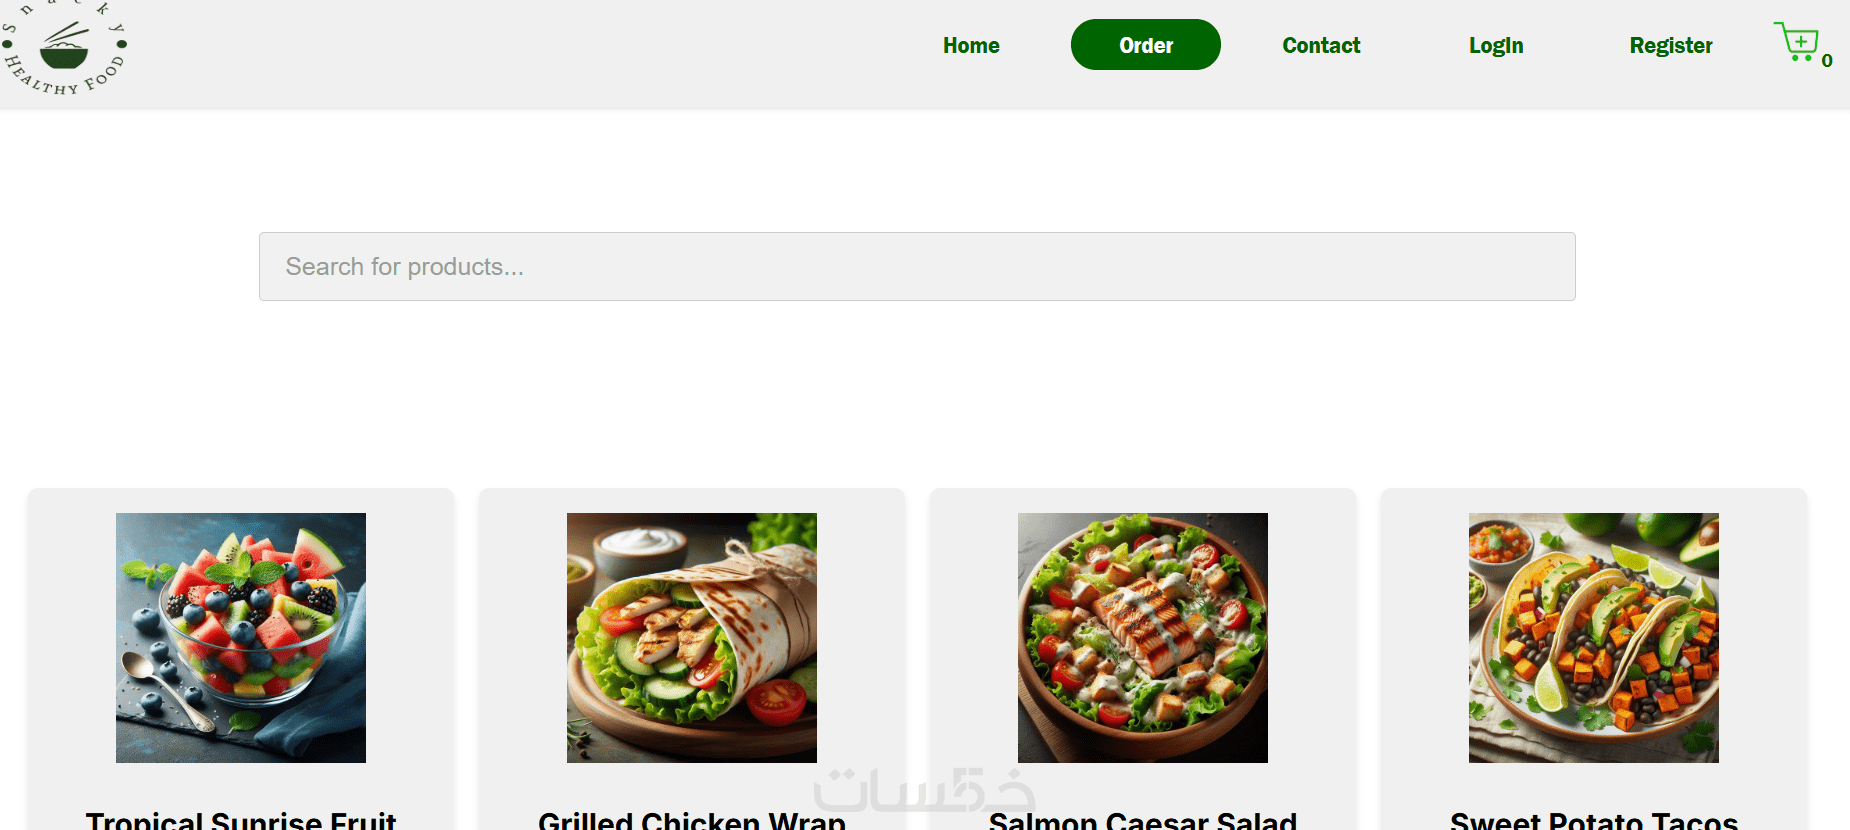1850x830 pixels.
Task: Focus the Search for products field
Action: 917,267
